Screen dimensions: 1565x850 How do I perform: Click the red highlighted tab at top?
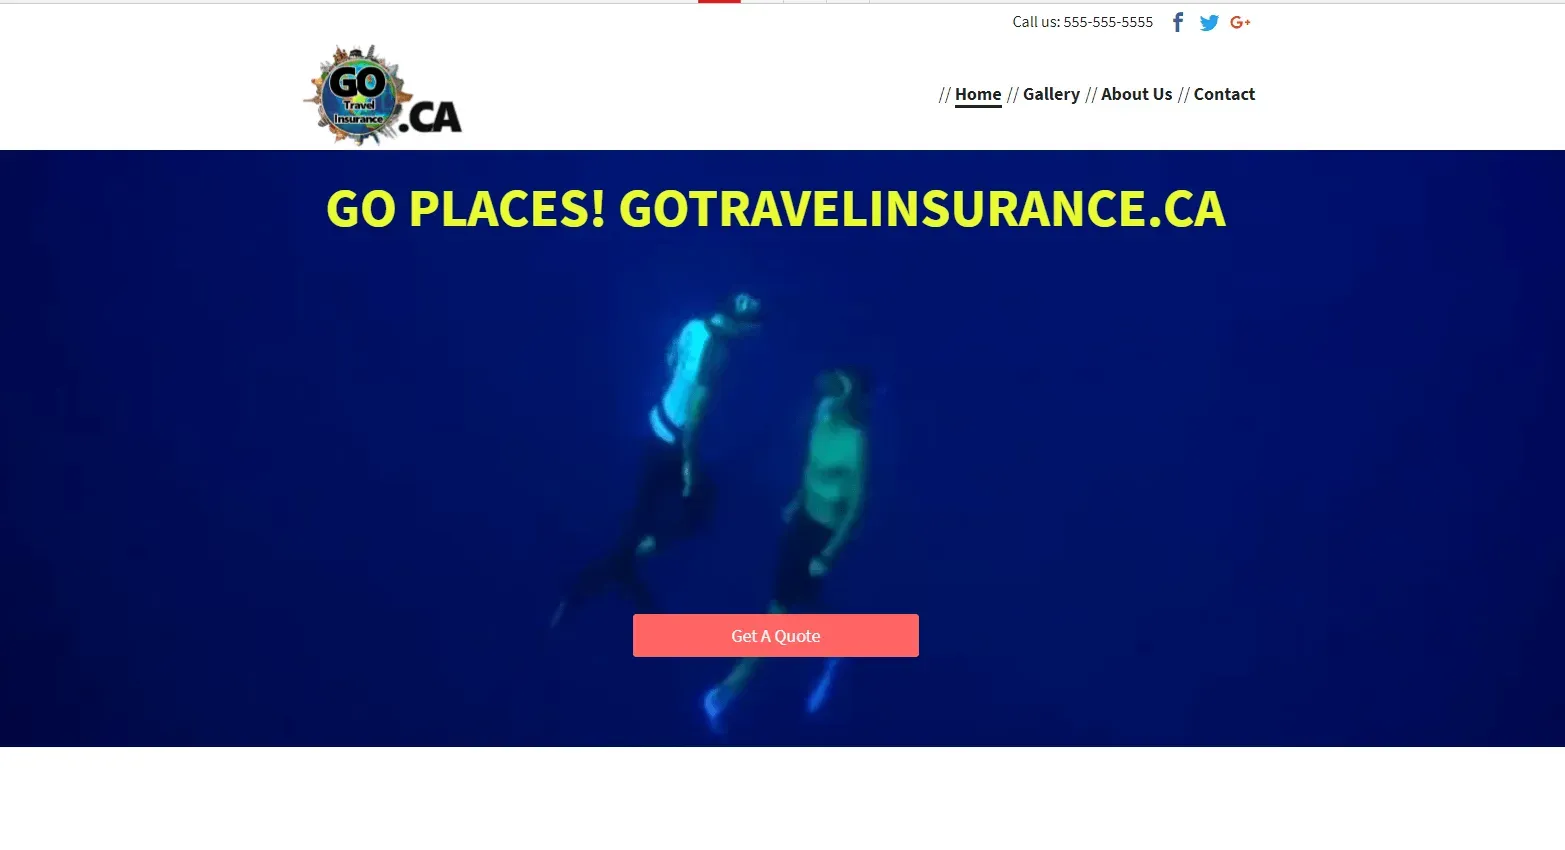point(719,2)
